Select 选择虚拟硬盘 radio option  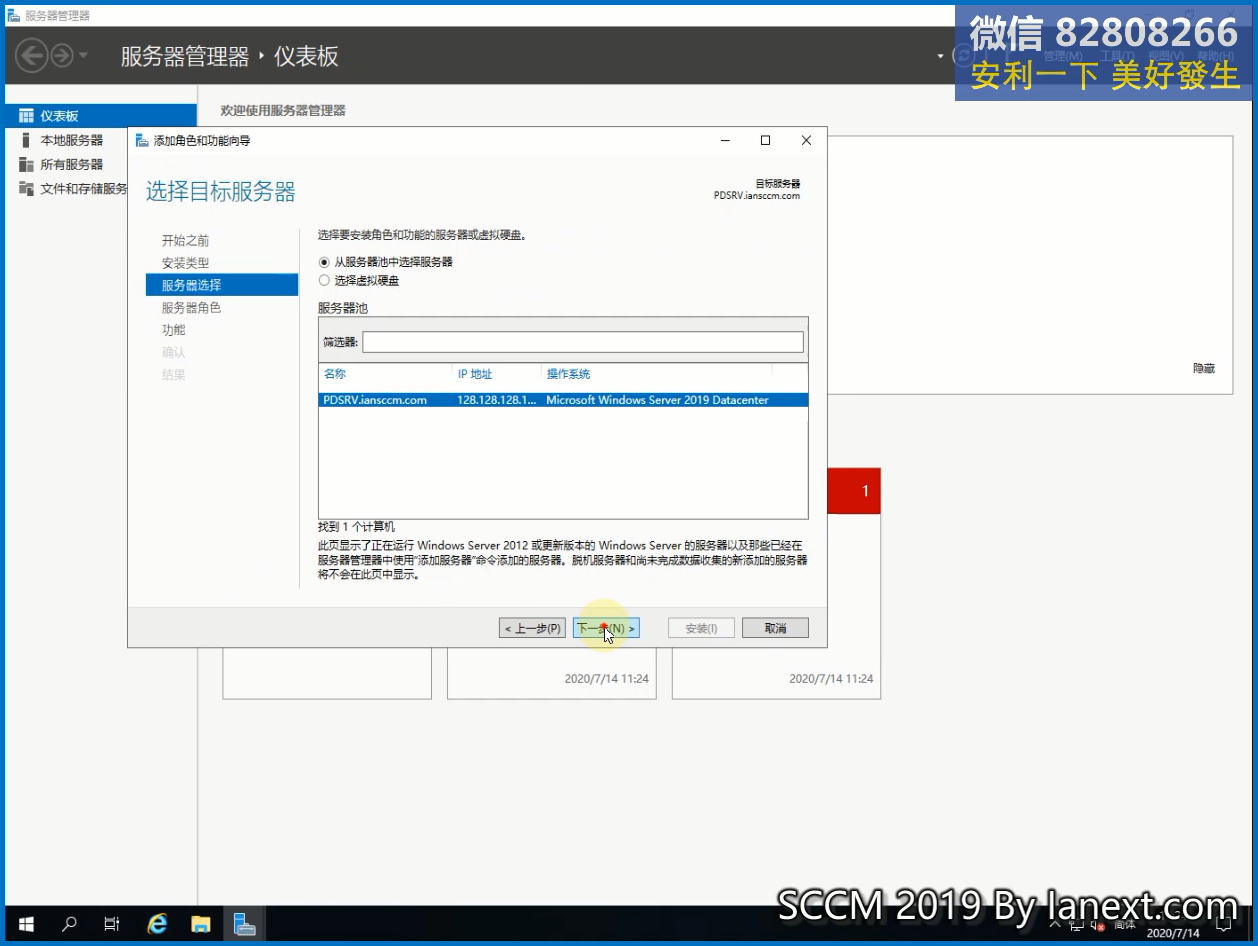click(x=359, y=281)
